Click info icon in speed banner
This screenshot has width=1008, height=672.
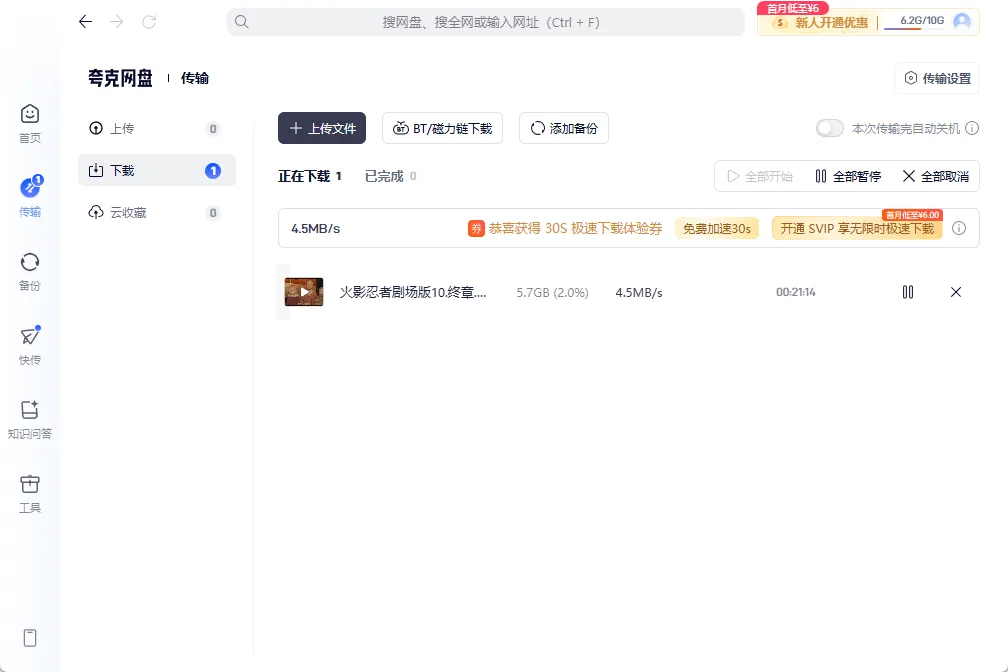tap(958, 228)
